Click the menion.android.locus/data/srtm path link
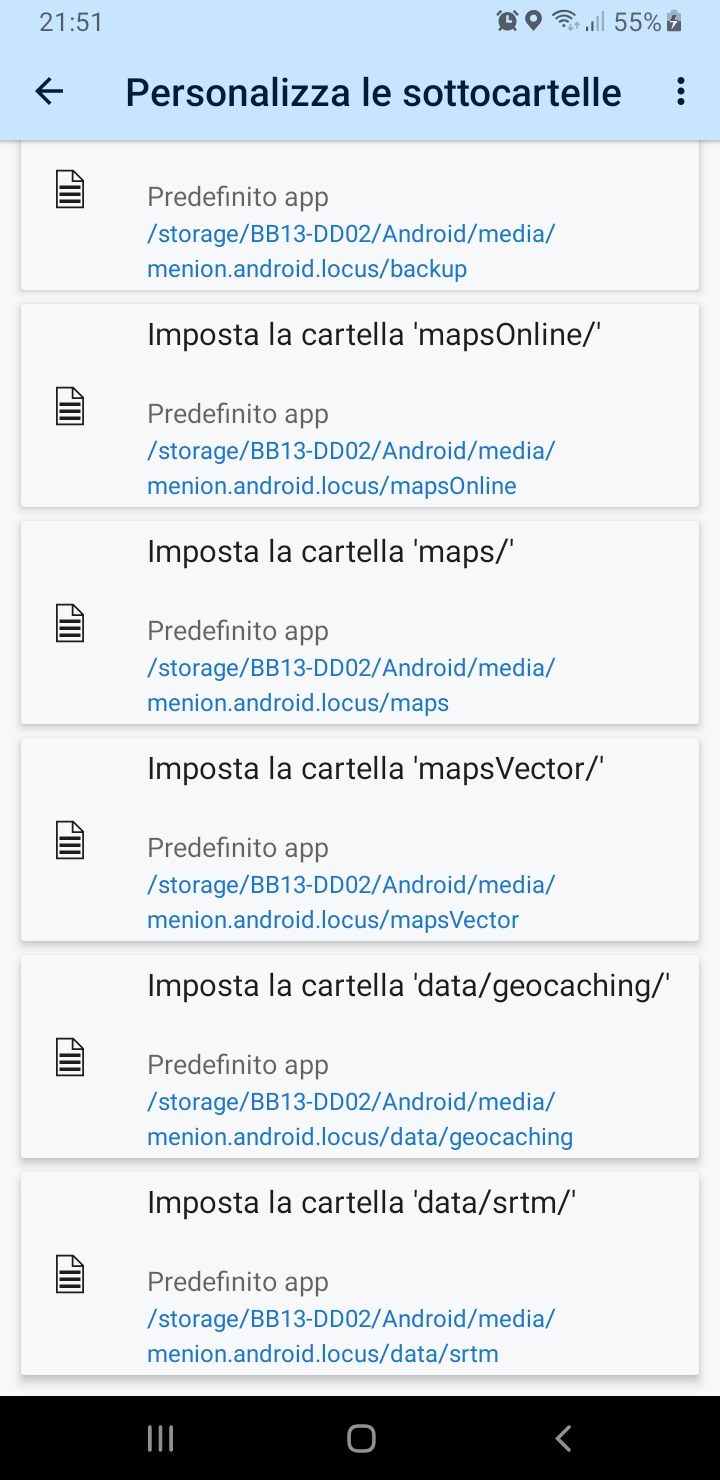Image resolution: width=720 pixels, height=1480 pixels. pos(323,1354)
